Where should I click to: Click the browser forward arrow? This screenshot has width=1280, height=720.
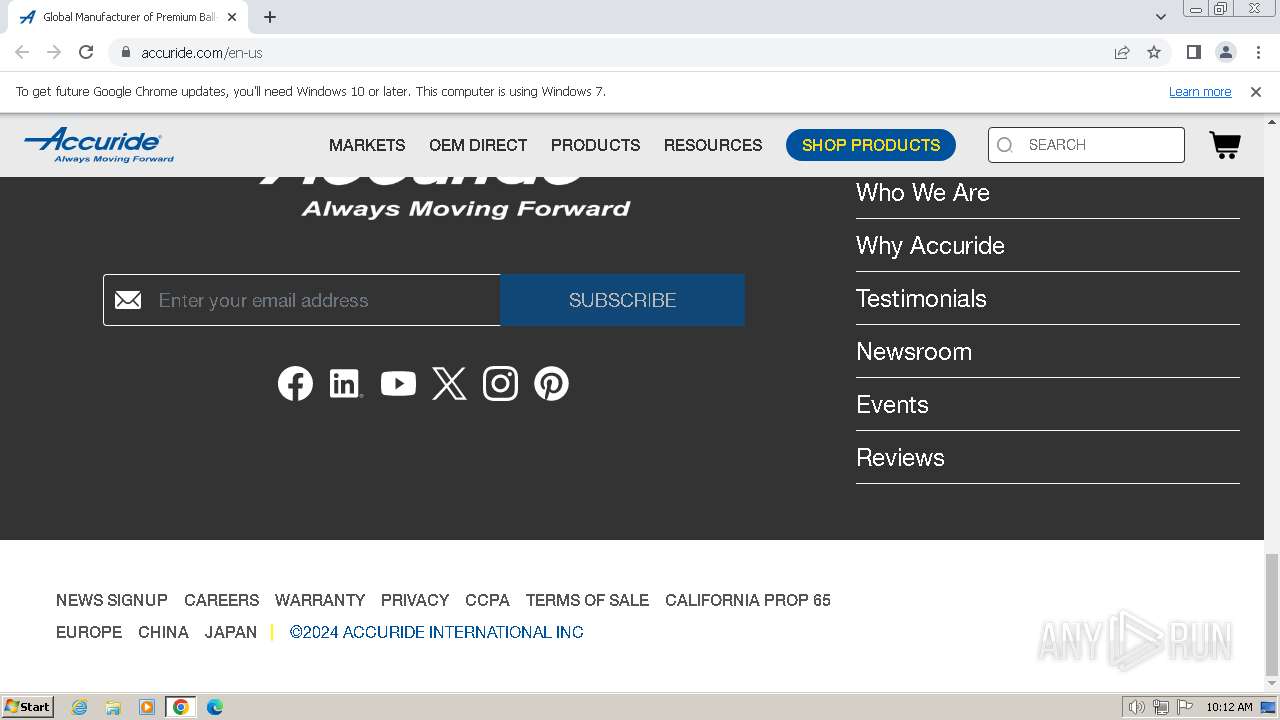point(54,52)
